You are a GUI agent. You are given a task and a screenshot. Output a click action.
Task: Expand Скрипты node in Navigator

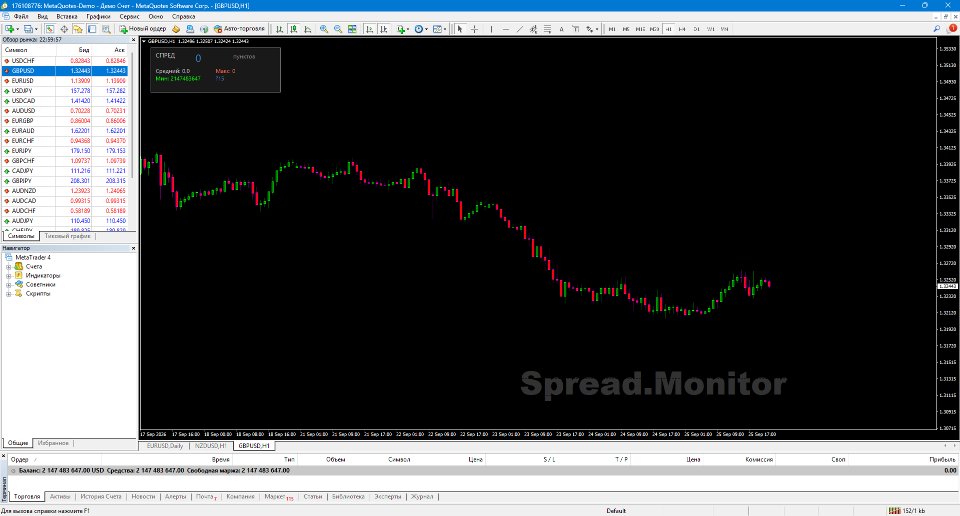(9, 294)
